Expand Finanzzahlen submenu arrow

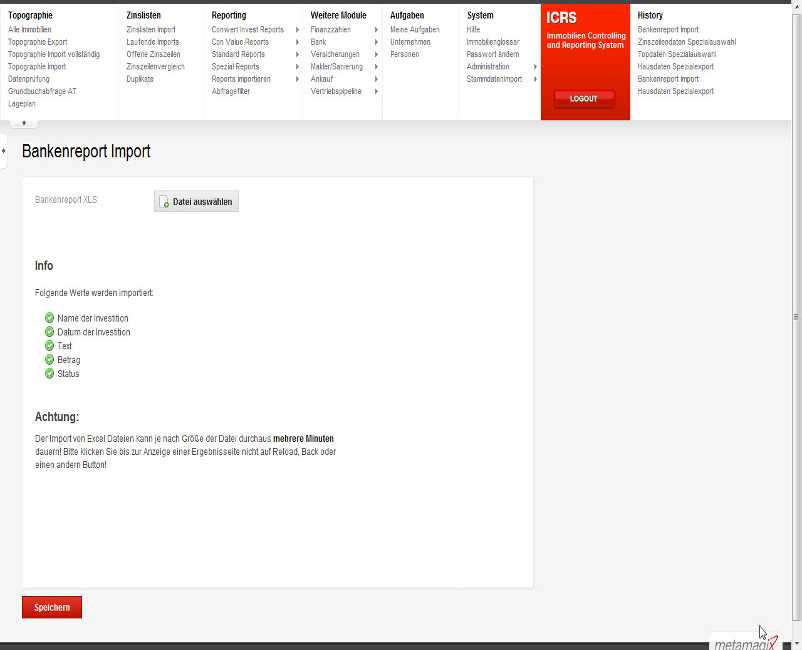coord(376,30)
